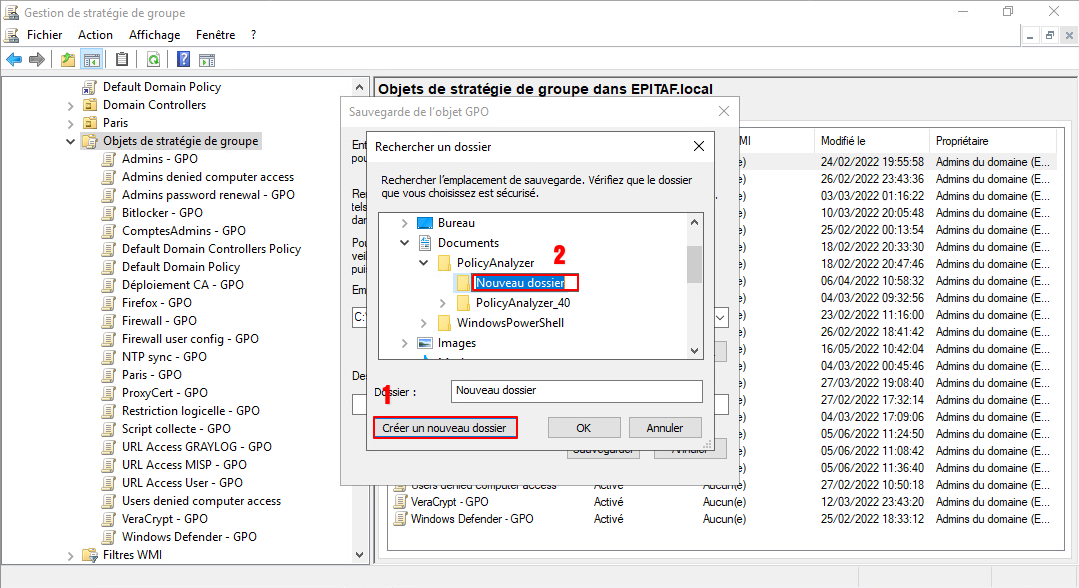
Task: Click the Dossier name text field
Action: point(577,391)
